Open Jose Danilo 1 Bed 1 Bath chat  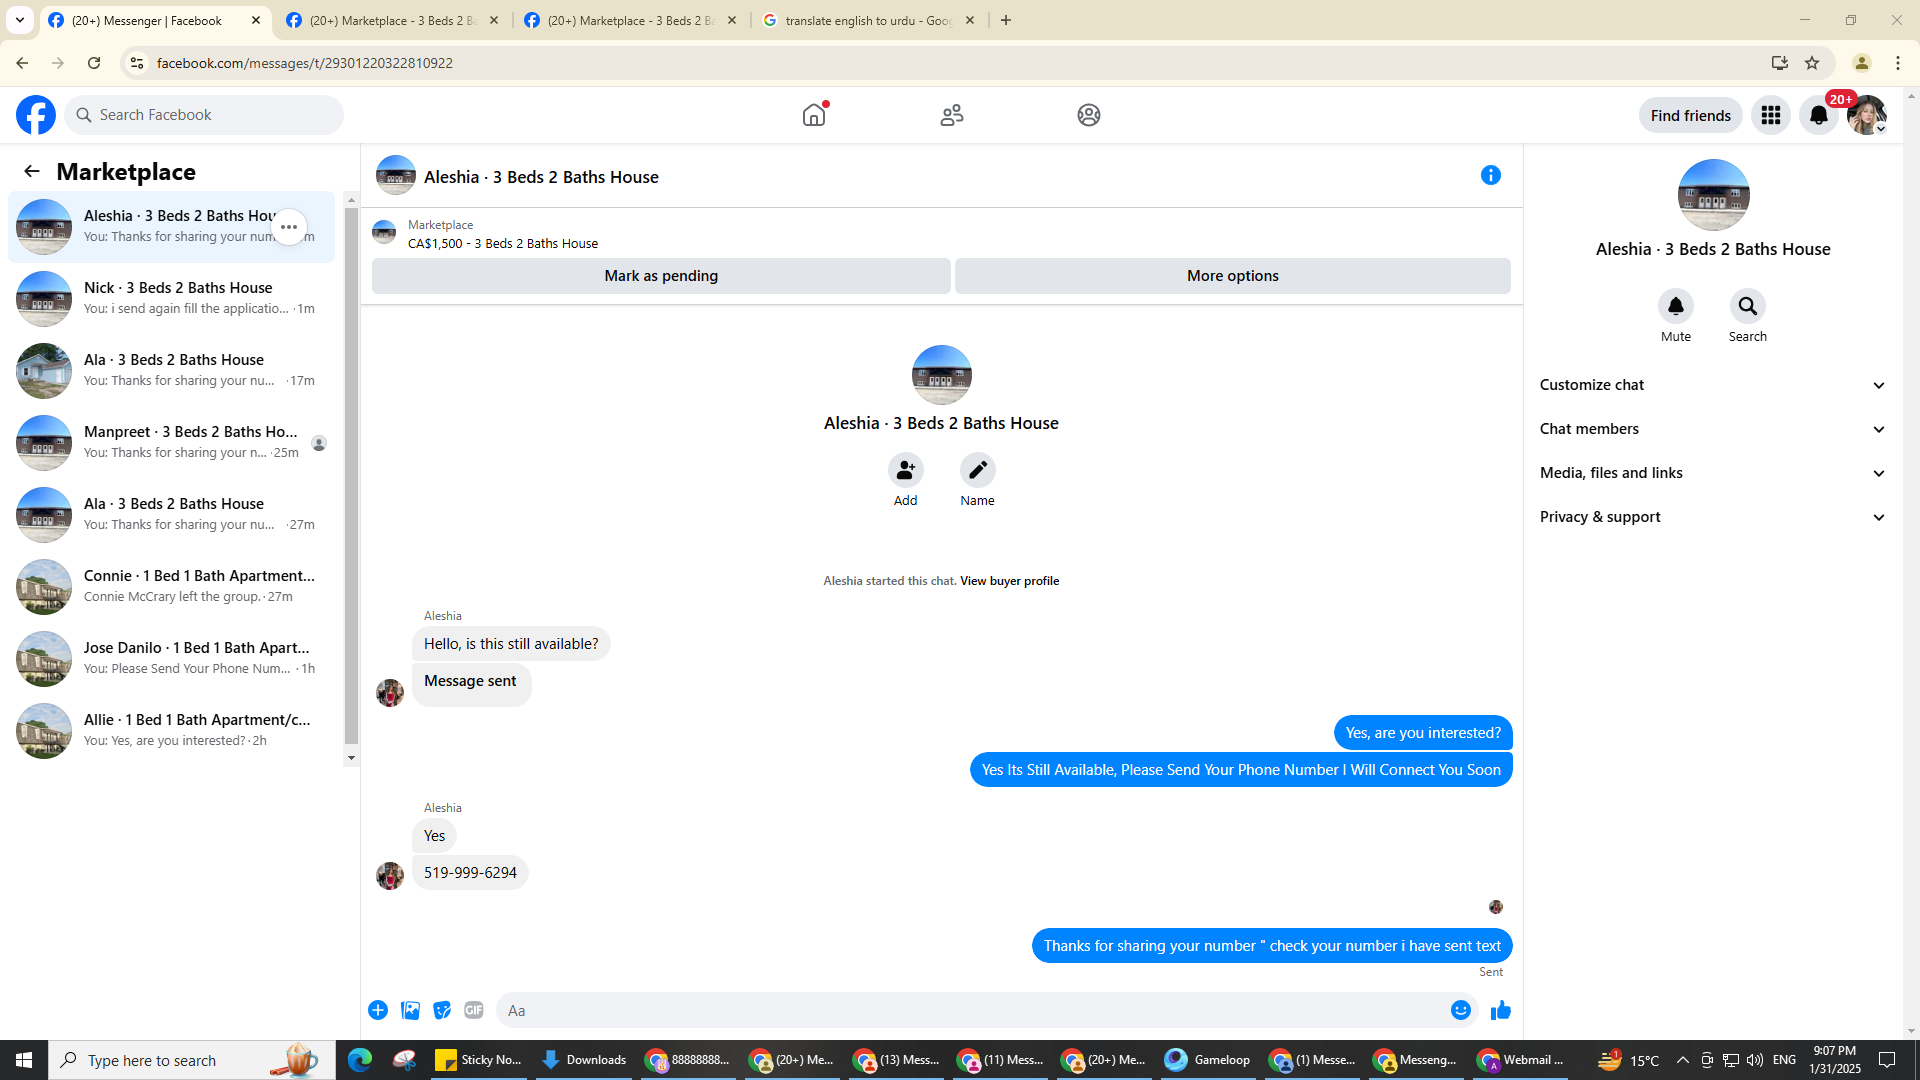[172, 659]
